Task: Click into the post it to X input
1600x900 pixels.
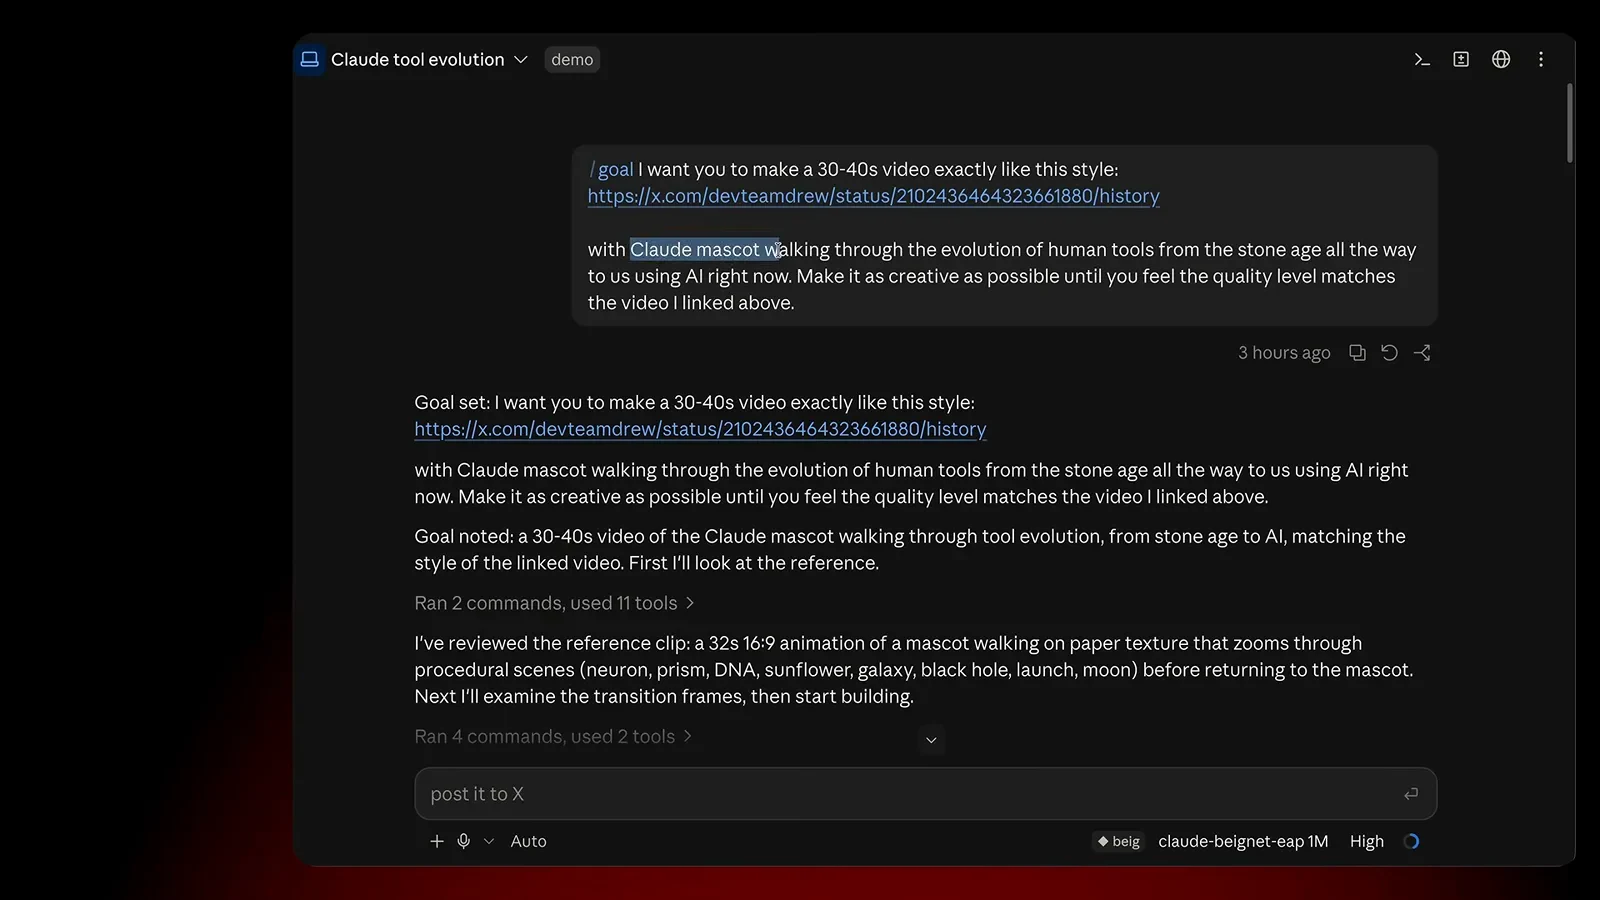Action: click(x=925, y=794)
